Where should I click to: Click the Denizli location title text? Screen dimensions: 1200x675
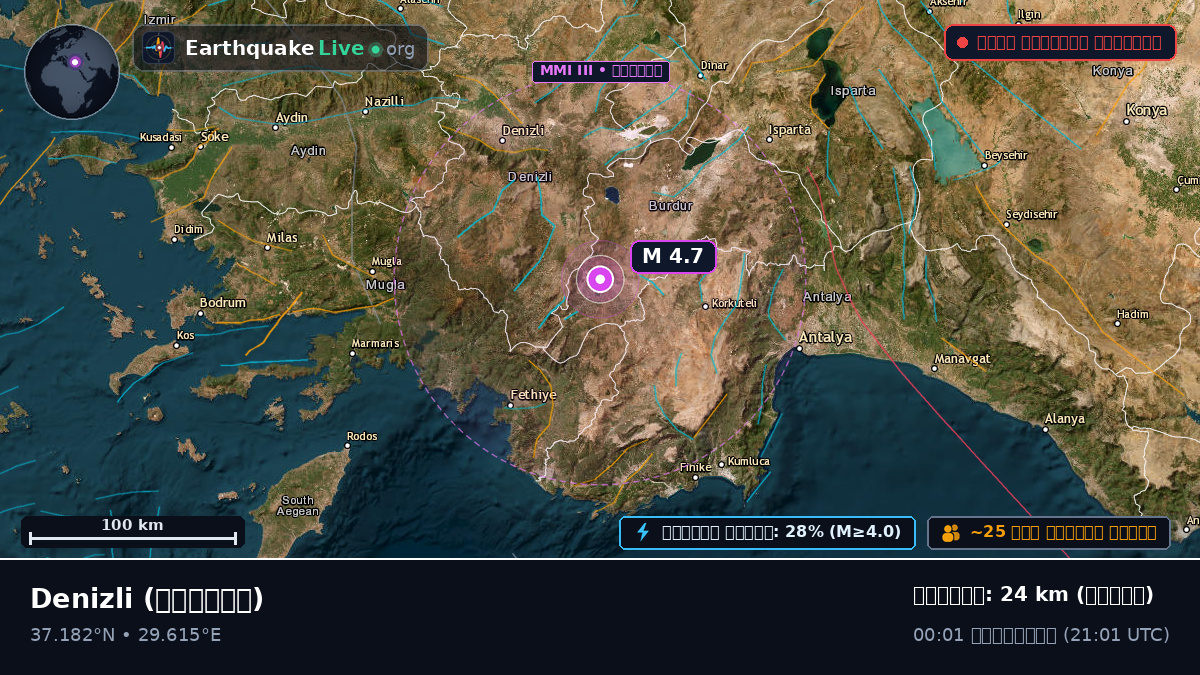coord(147,598)
